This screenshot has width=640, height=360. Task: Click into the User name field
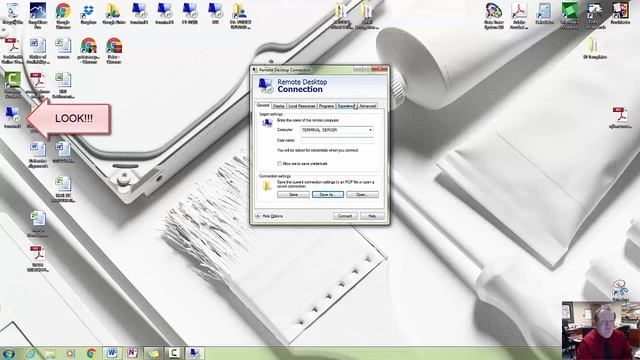(x=337, y=140)
